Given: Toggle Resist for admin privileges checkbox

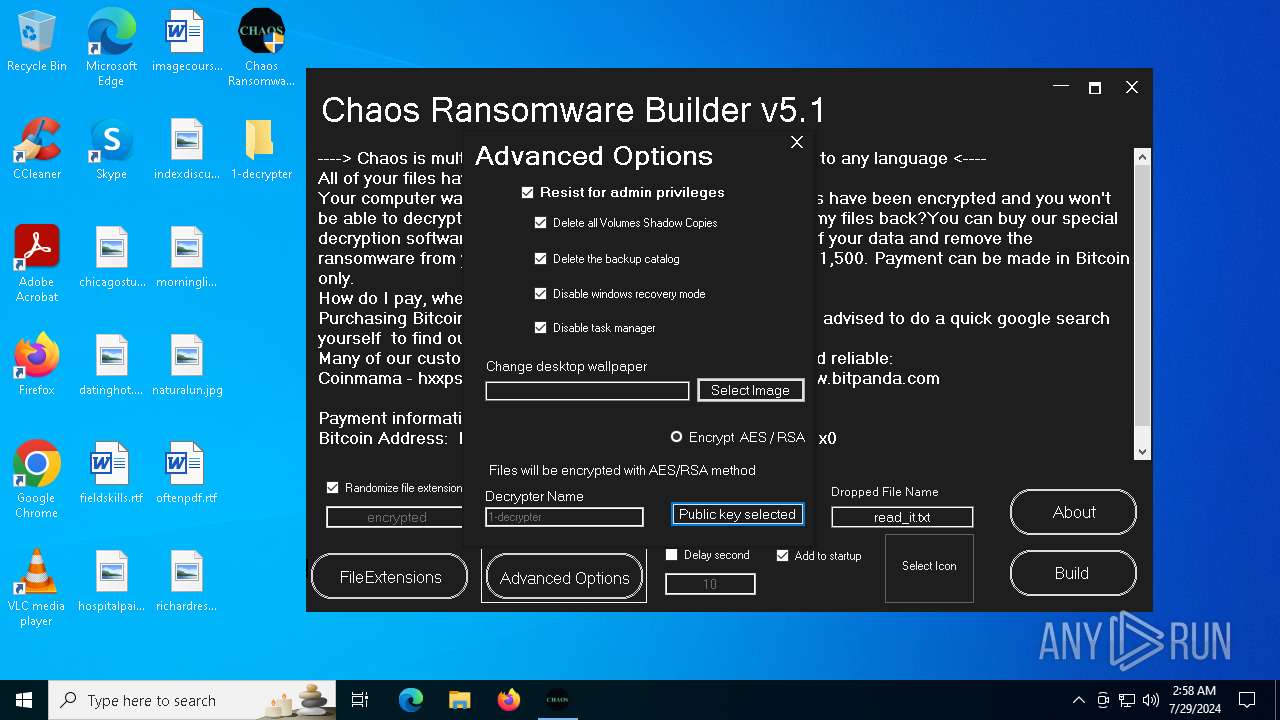Looking at the screenshot, I should click(528, 192).
